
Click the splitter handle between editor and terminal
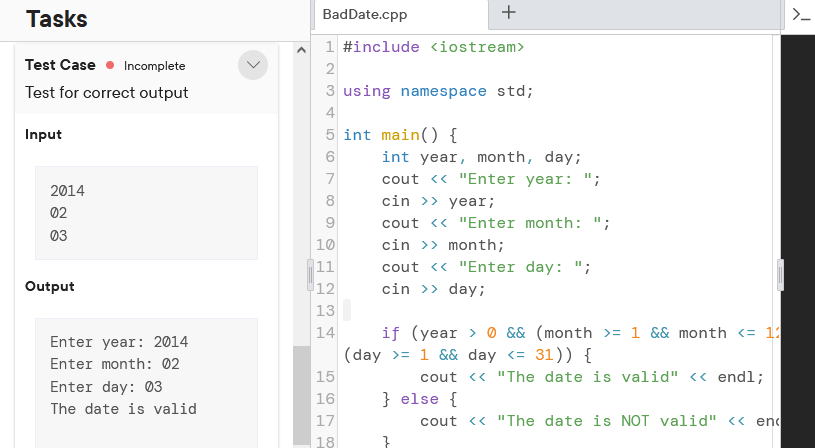(x=780, y=274)
